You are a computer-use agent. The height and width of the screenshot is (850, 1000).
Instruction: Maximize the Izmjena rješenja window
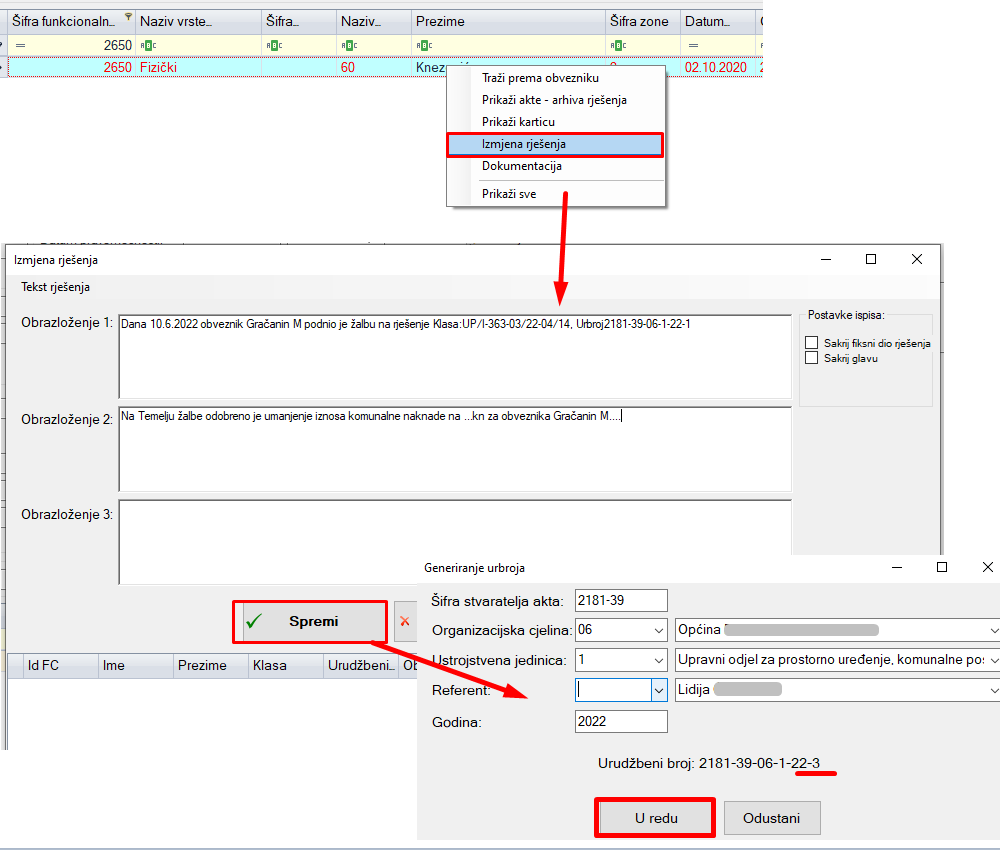tap(871, 259)
